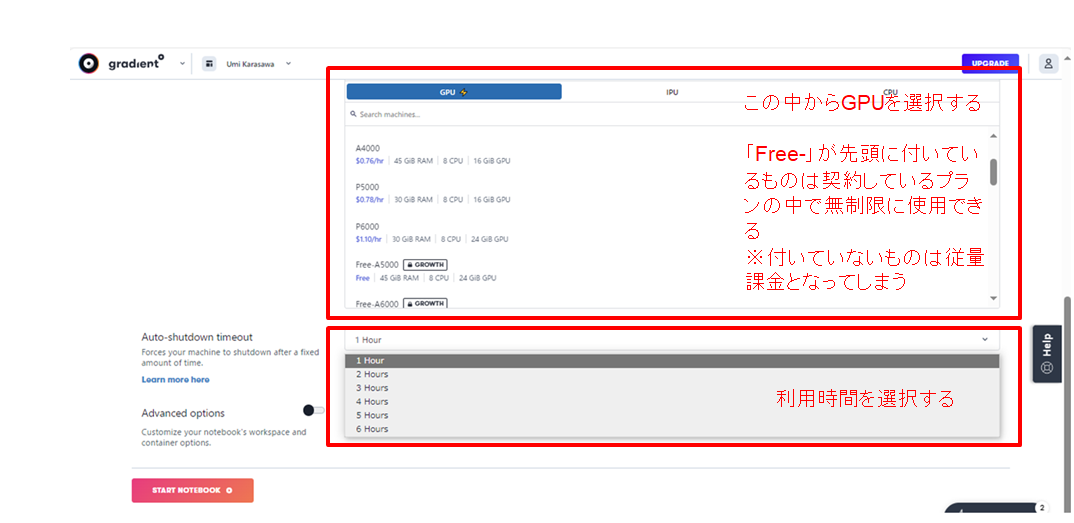Click the GROWTH badge next to Free-A5000
The height and width of the screenshot is (523, 1074).
pos(425,264)
